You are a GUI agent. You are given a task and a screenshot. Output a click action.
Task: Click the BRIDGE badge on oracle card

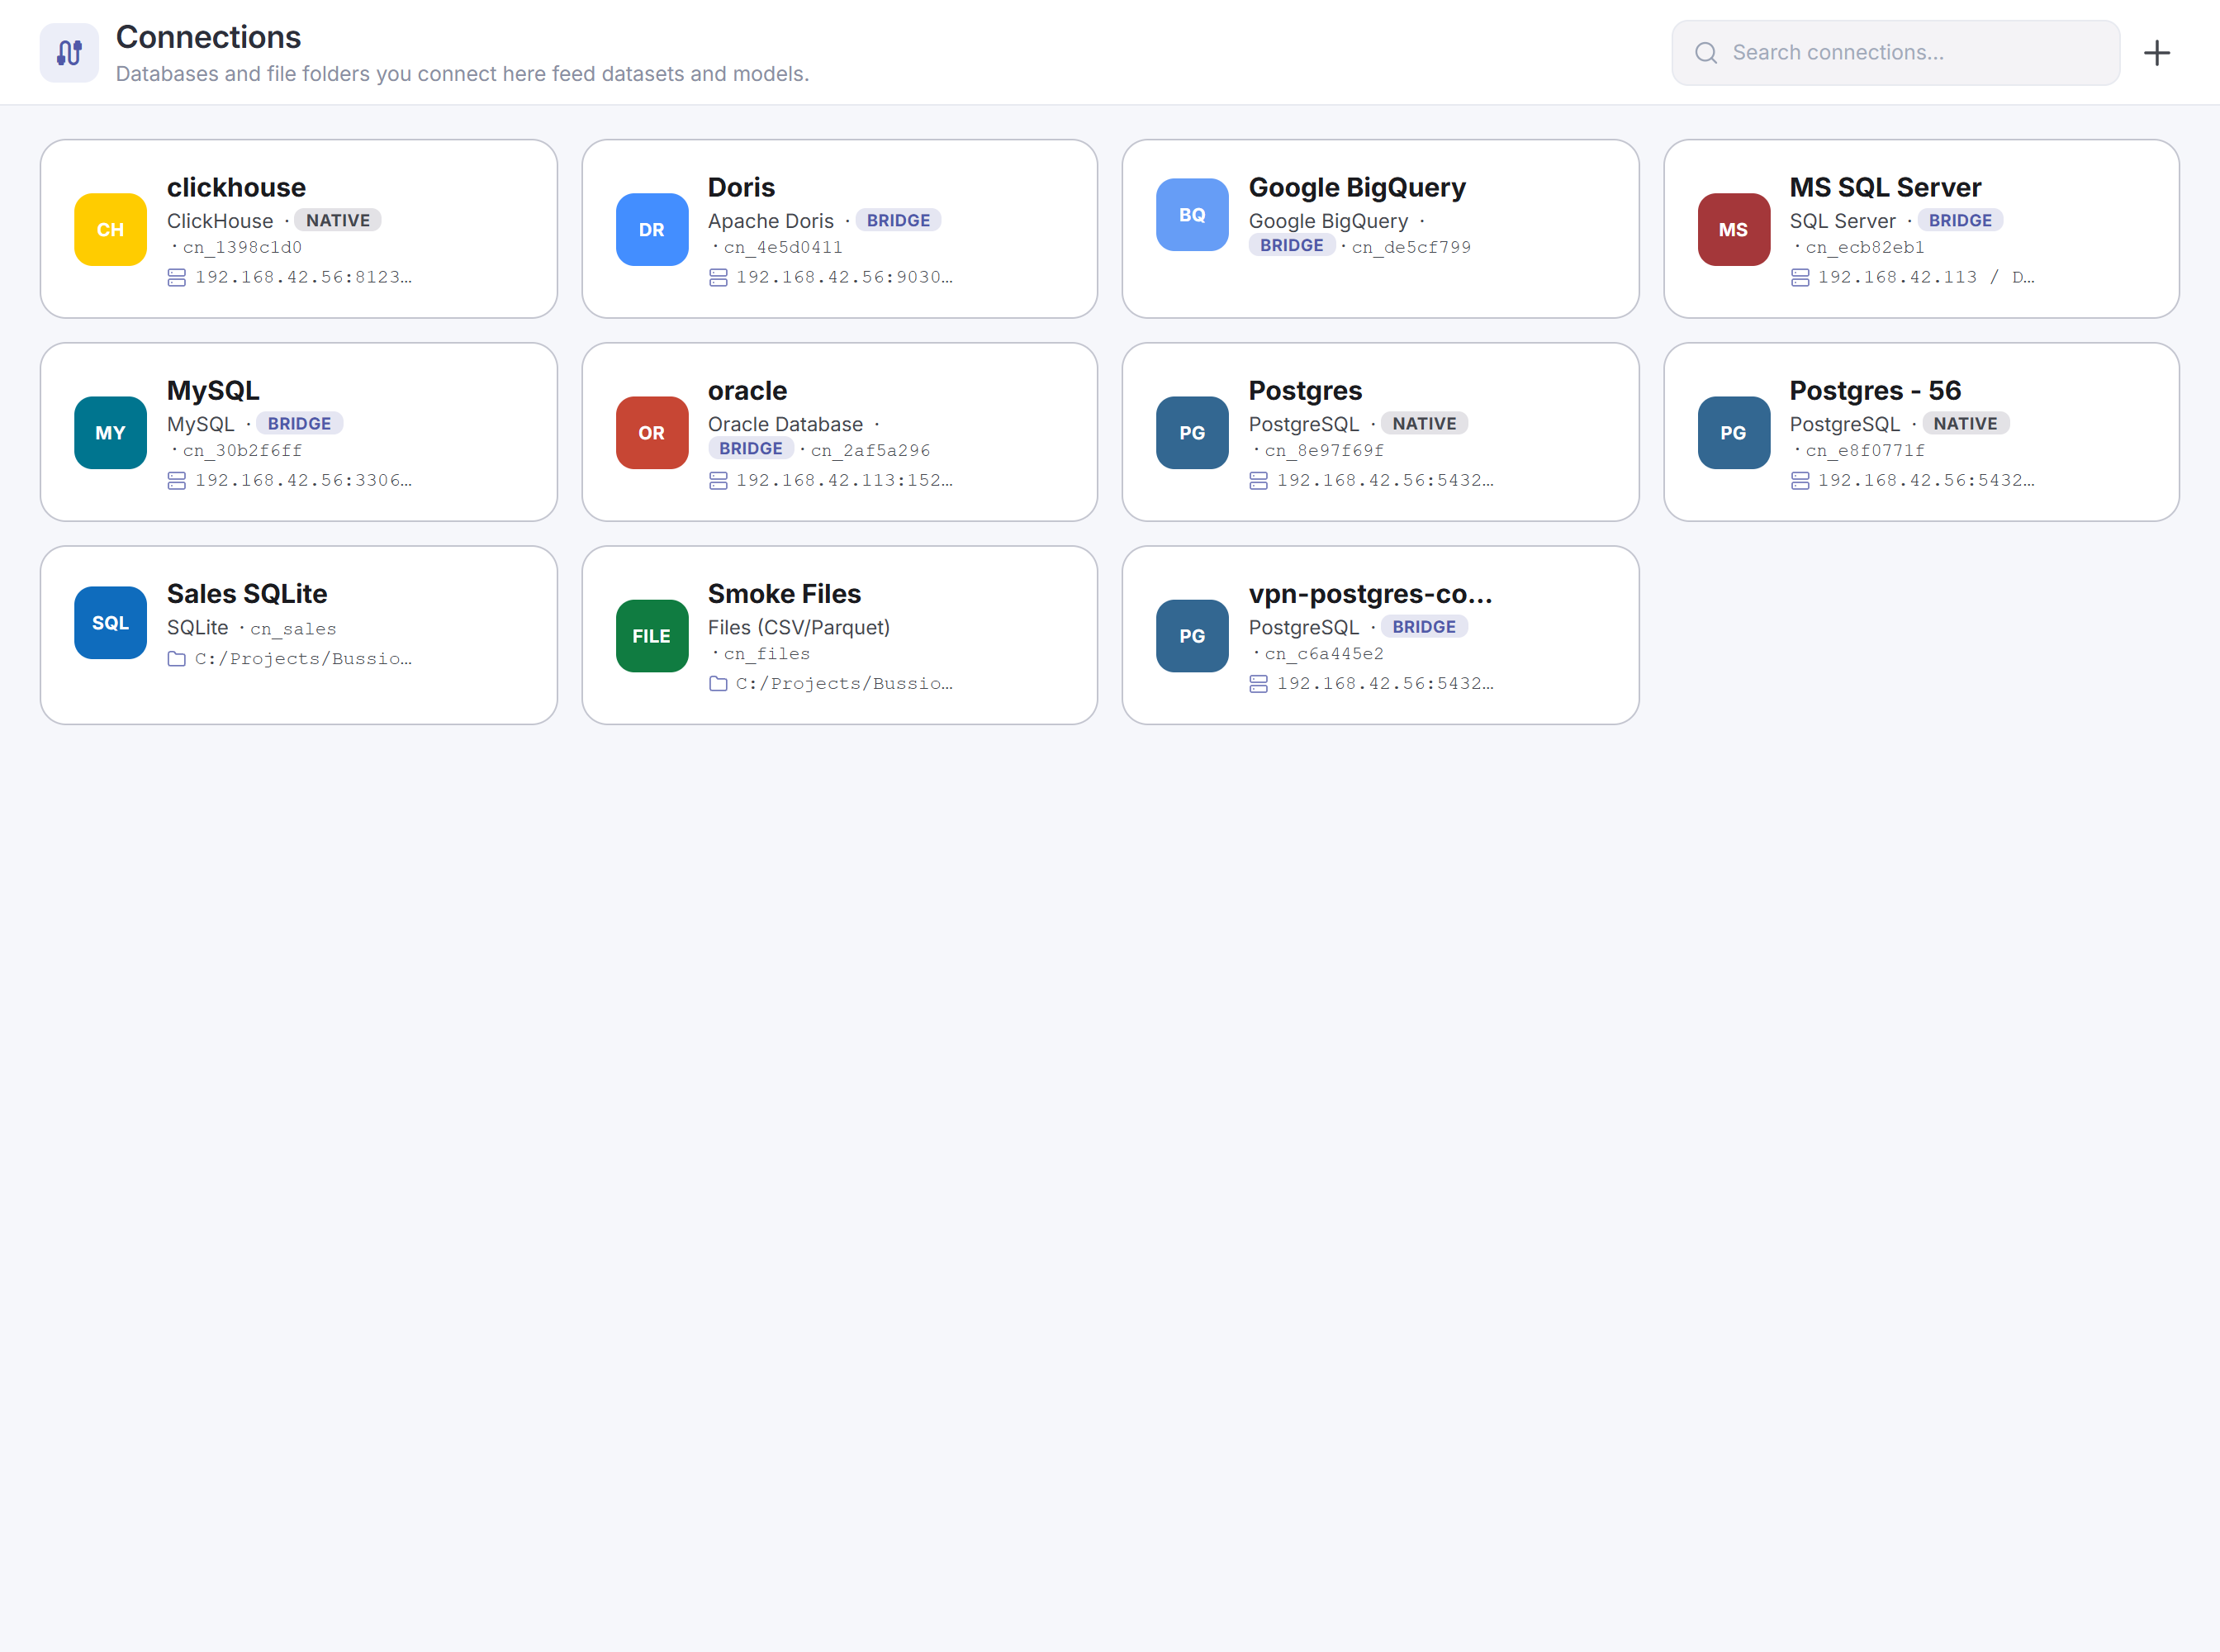click(751, 448)
